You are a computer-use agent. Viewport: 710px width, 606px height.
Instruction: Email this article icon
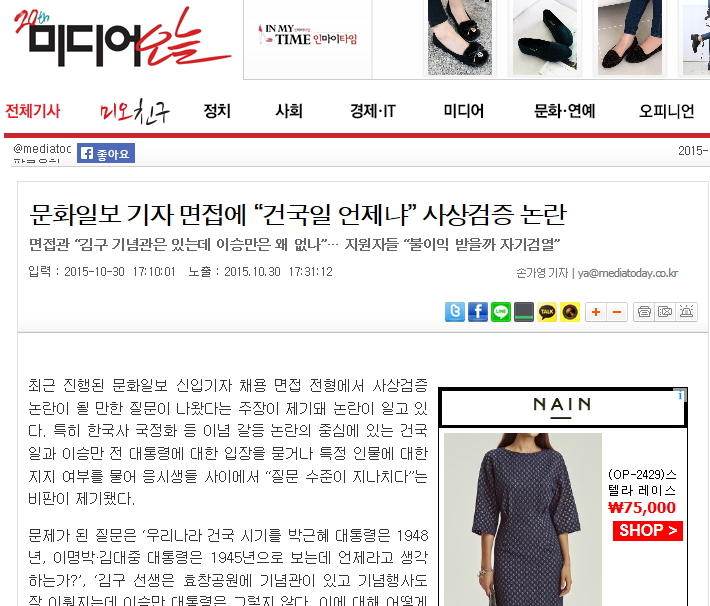[665, 312]
